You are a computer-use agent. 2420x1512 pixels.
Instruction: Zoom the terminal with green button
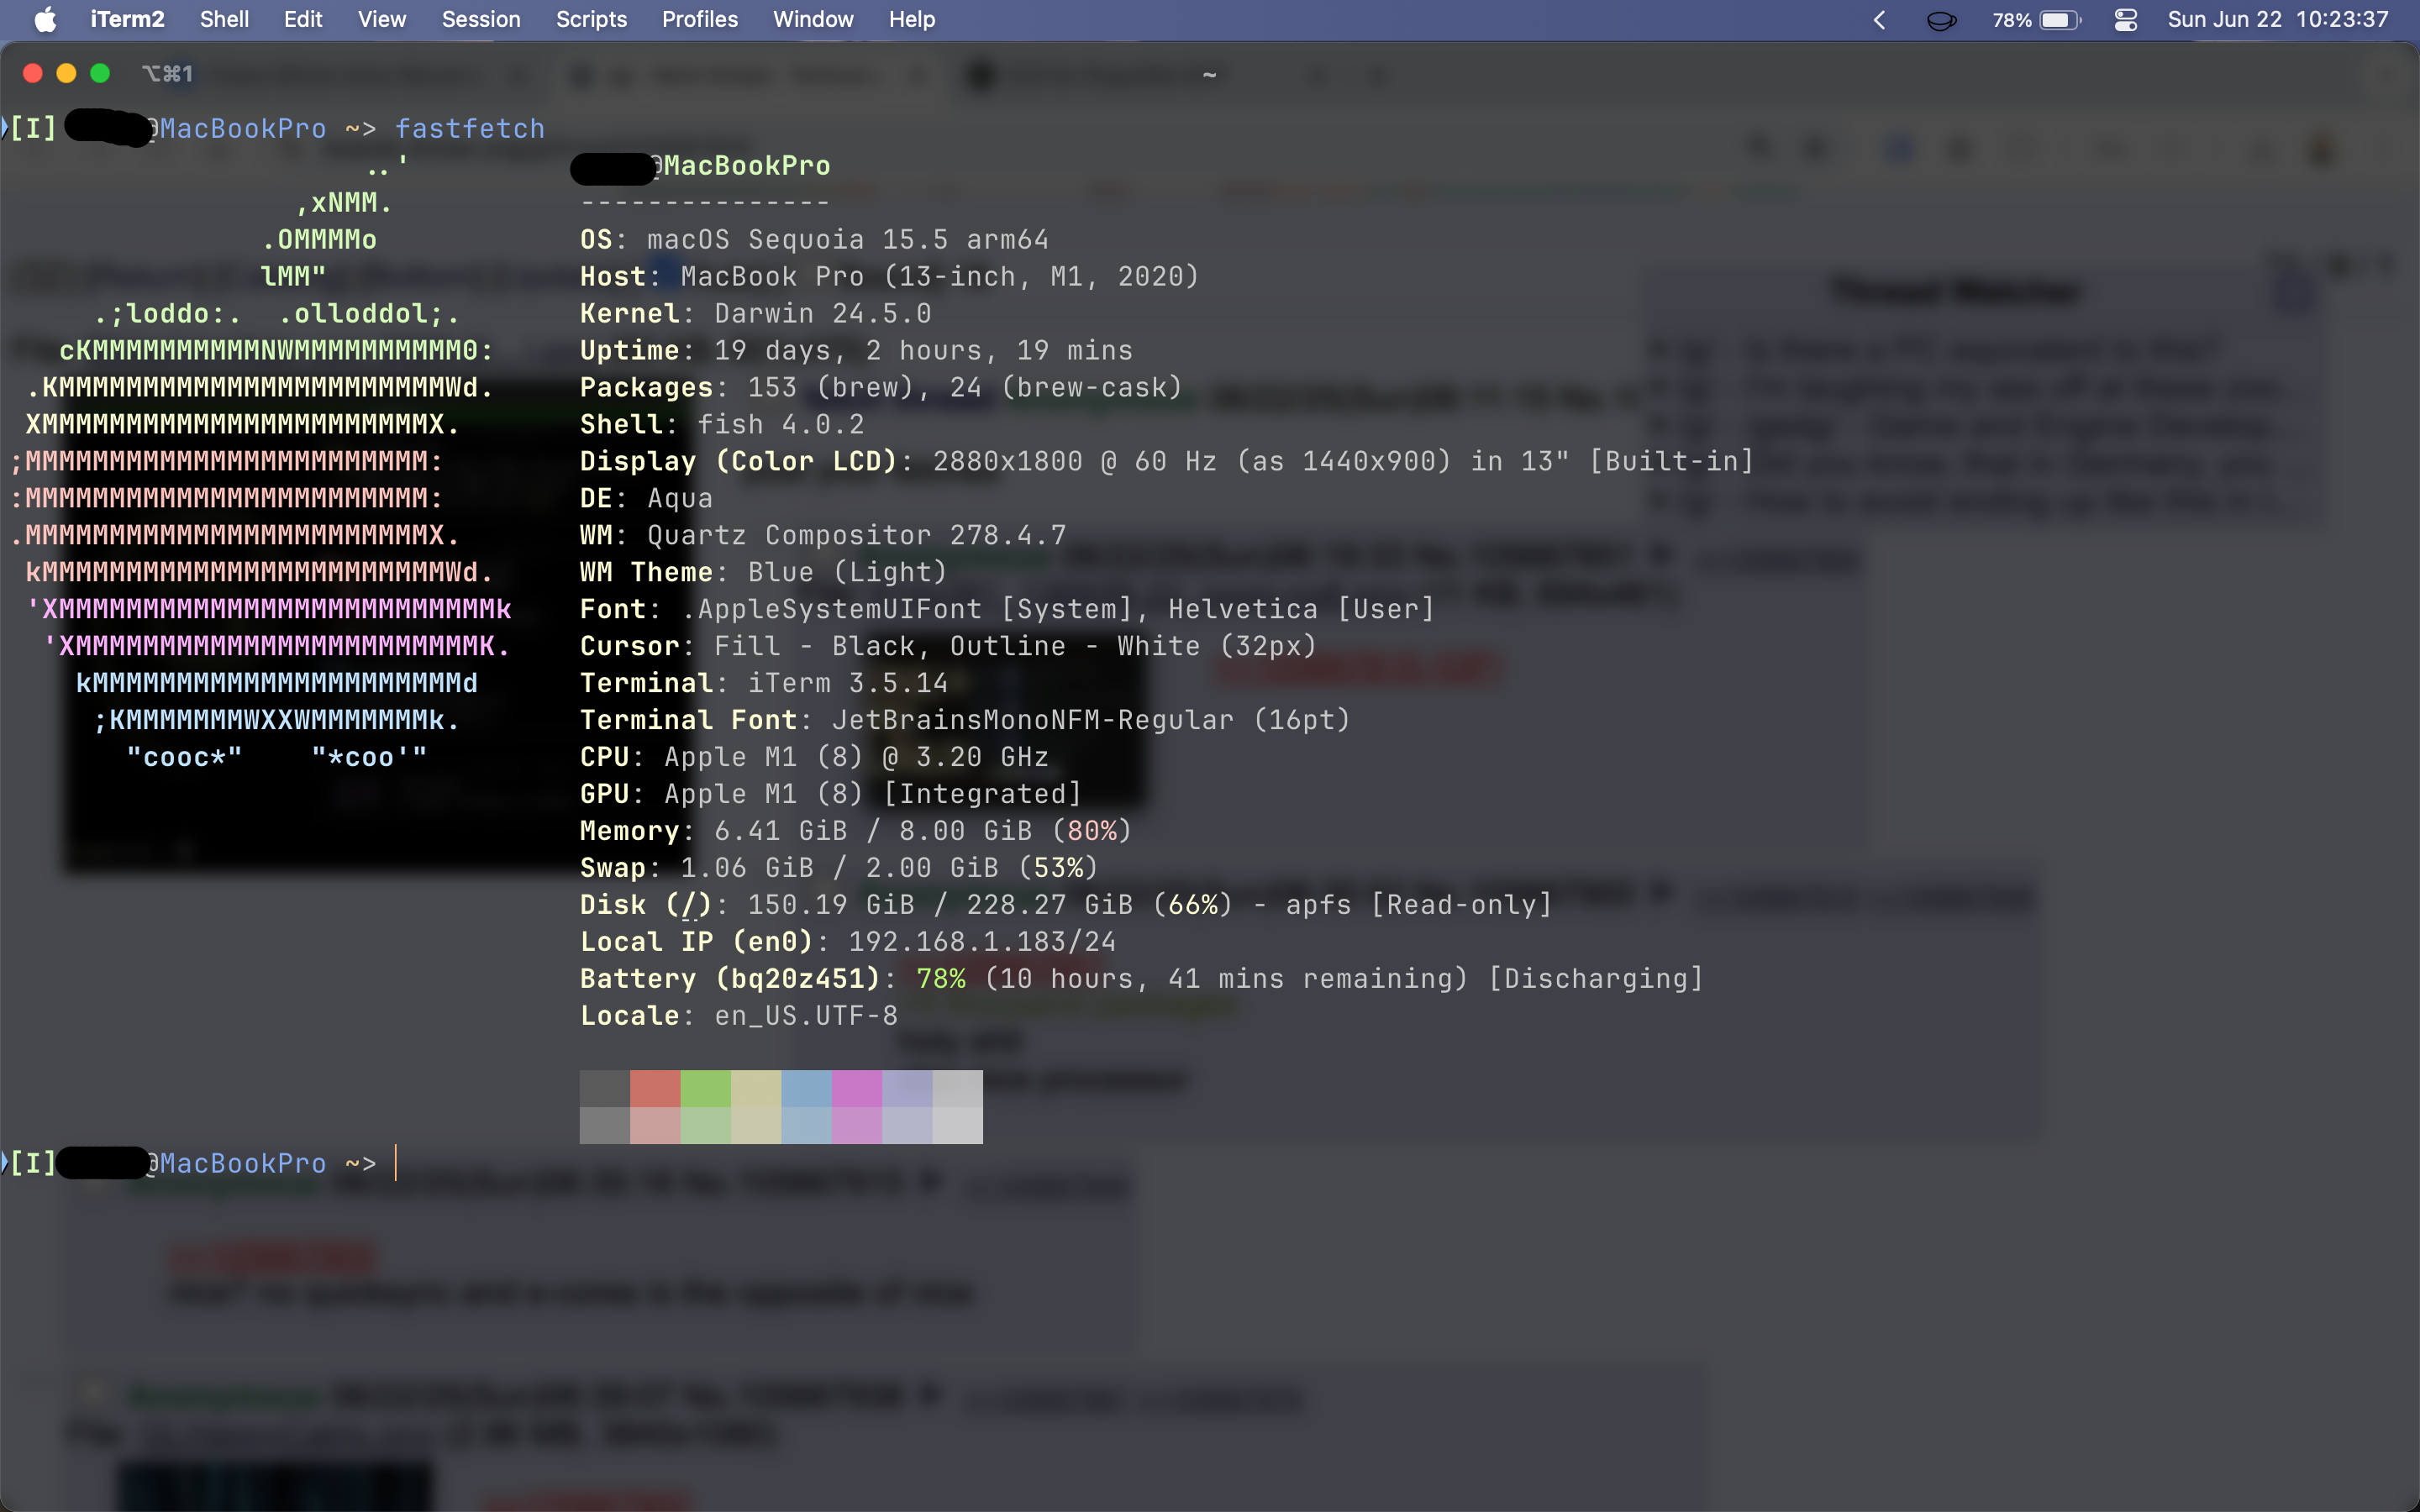coord(100,73)
